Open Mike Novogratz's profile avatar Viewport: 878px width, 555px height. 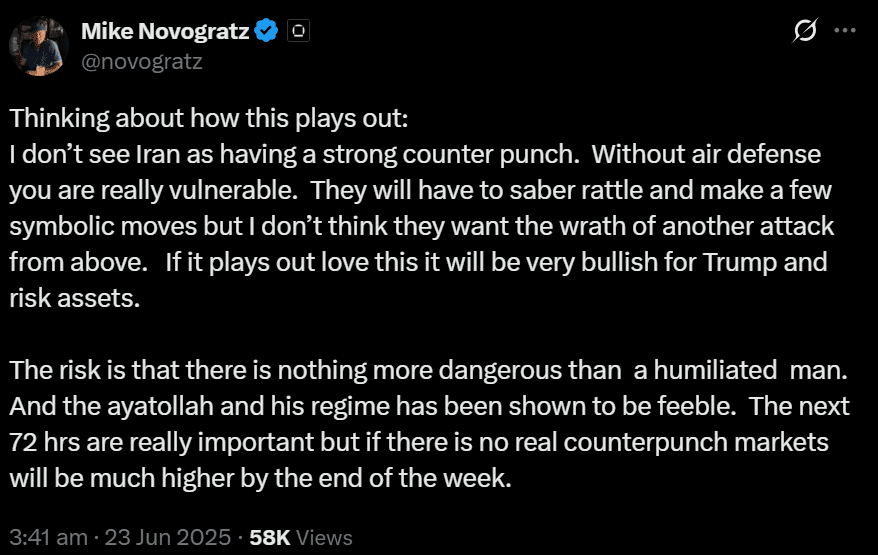[39, 46]
